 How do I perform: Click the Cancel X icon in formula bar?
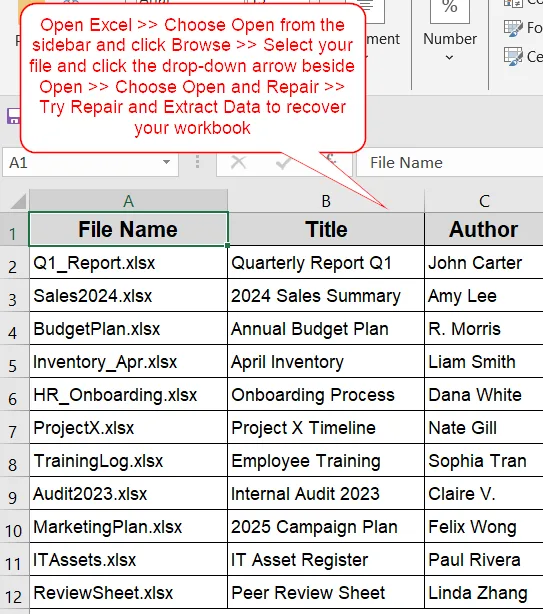click(x=238, y=162)
